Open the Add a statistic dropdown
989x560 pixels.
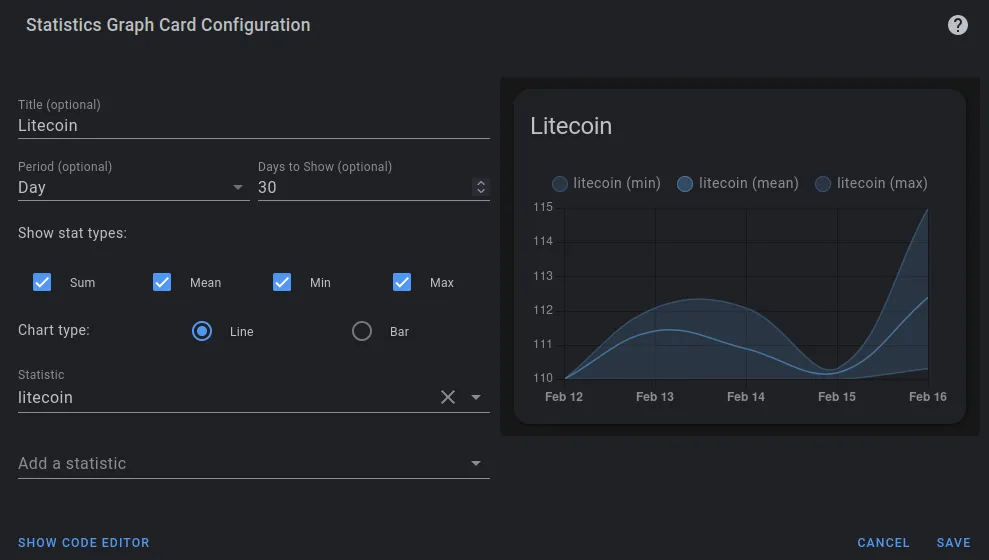(254, 464)
